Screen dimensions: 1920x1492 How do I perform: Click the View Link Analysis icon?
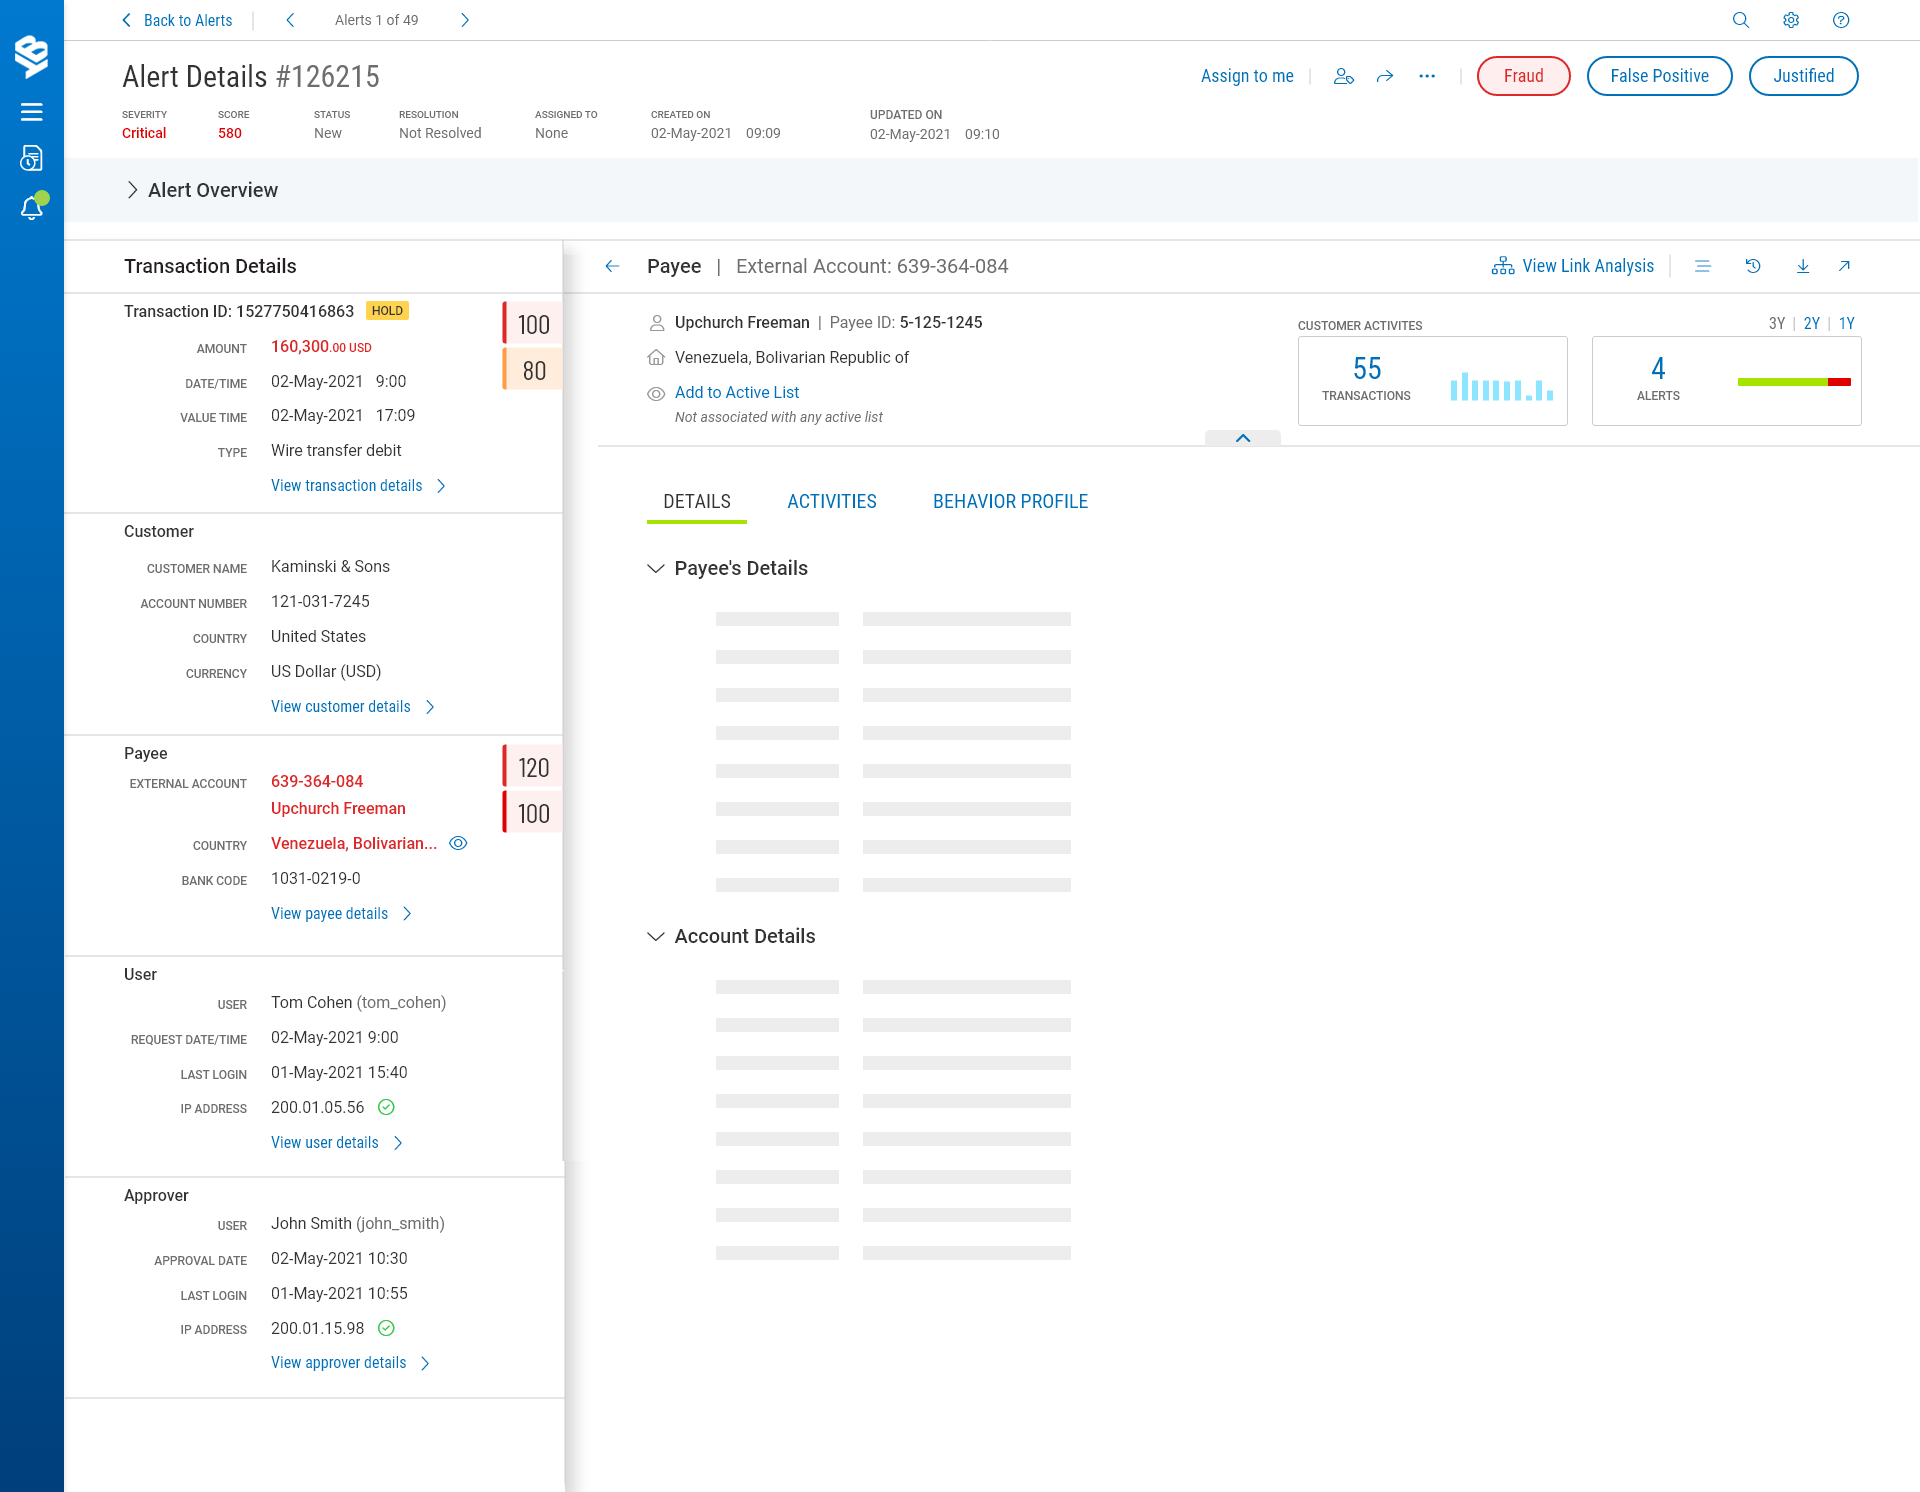click(x=1502, y=266)
